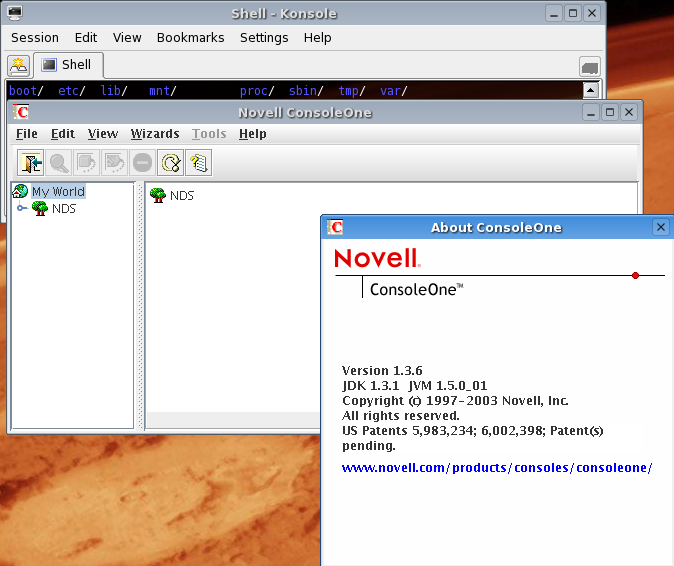Click the 'Version 1.3.6' text in About dialog

point(382,370)
